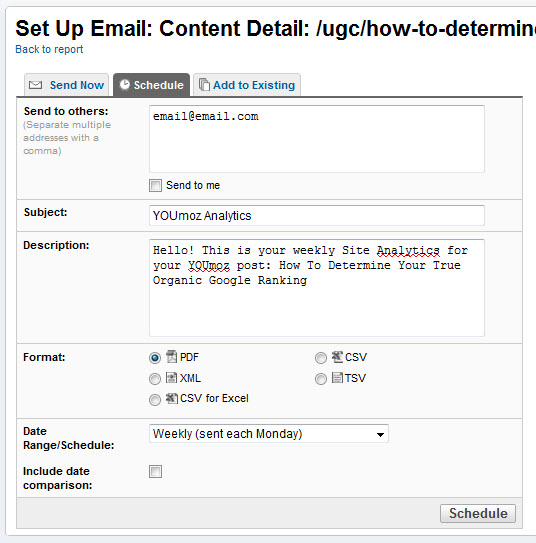Click the pages icon on Add to Existing
The width and height of the screenshot is (536, 543).
(204, 84)
